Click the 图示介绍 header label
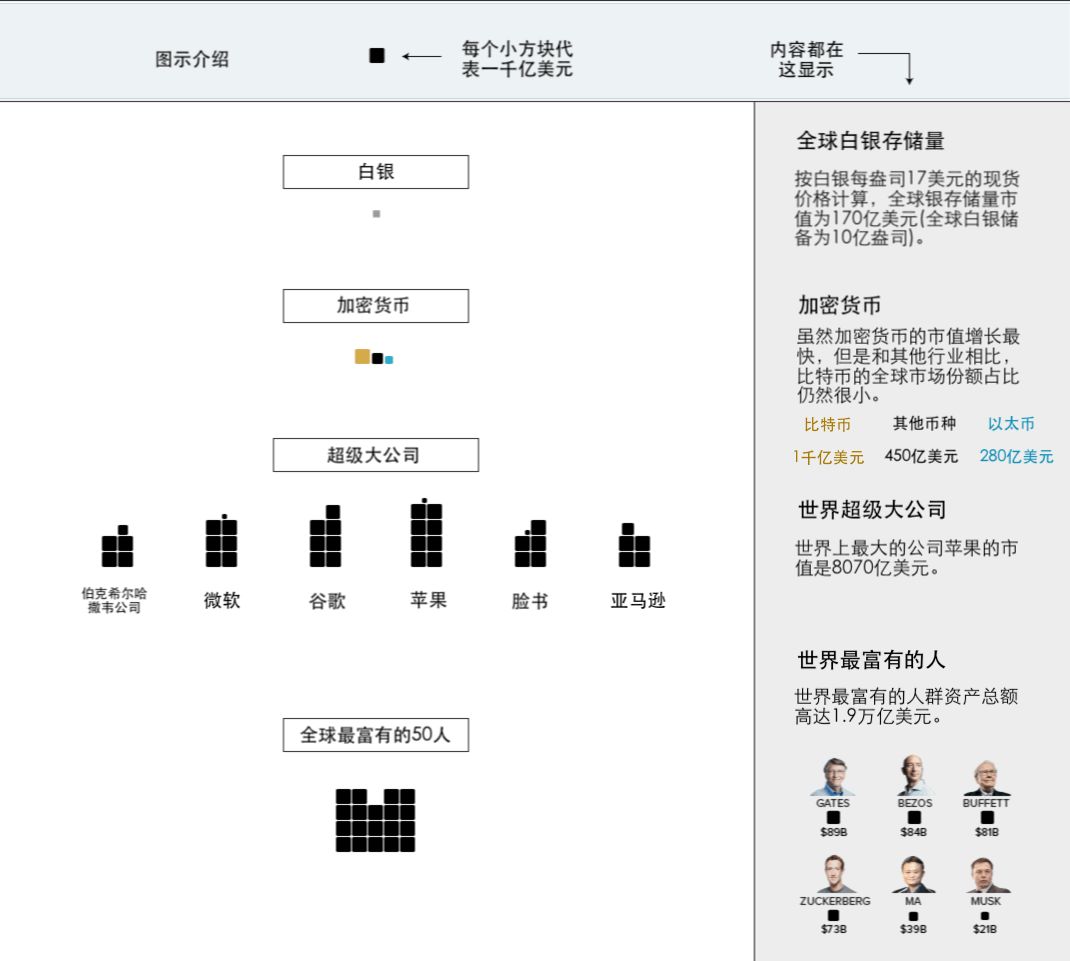Screen dimensions: 1070x961 tap(192, 59)
